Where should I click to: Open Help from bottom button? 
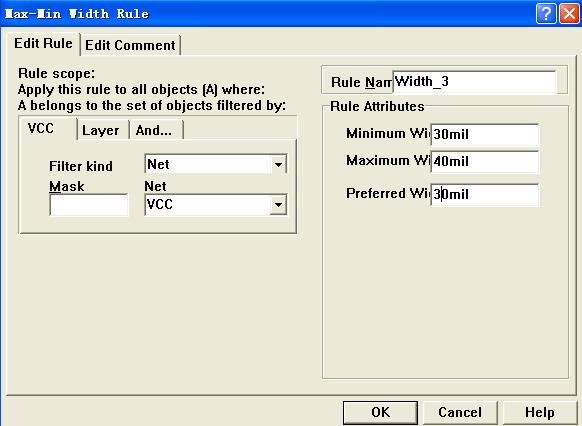click(x=540, y=412)
